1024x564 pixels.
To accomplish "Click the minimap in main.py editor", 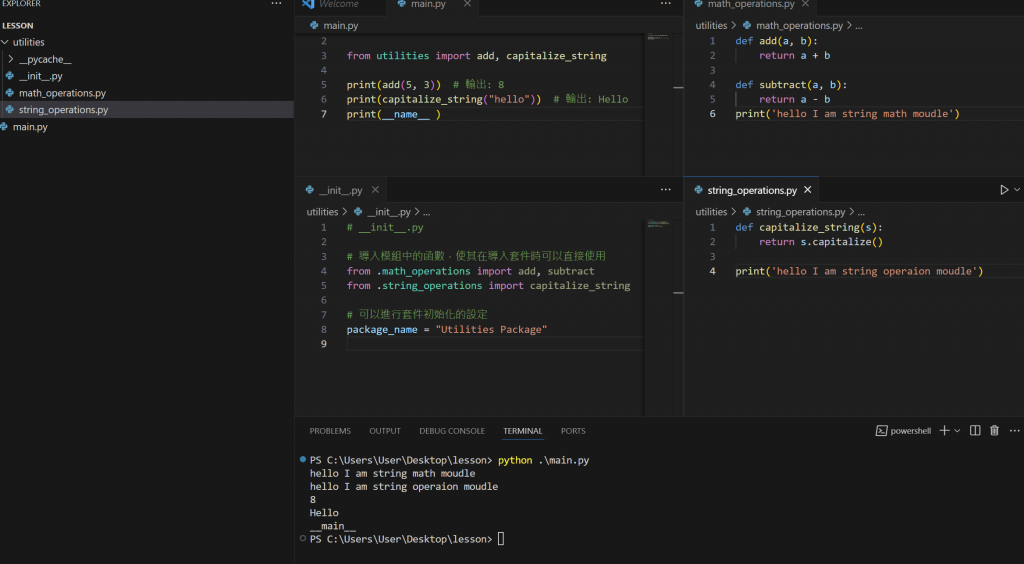I will coord(658,37).
